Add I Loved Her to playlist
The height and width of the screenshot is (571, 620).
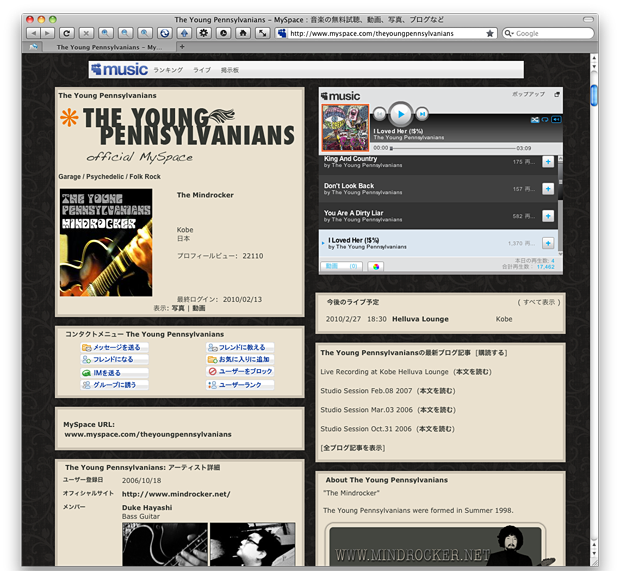click(x=548, y=243)
